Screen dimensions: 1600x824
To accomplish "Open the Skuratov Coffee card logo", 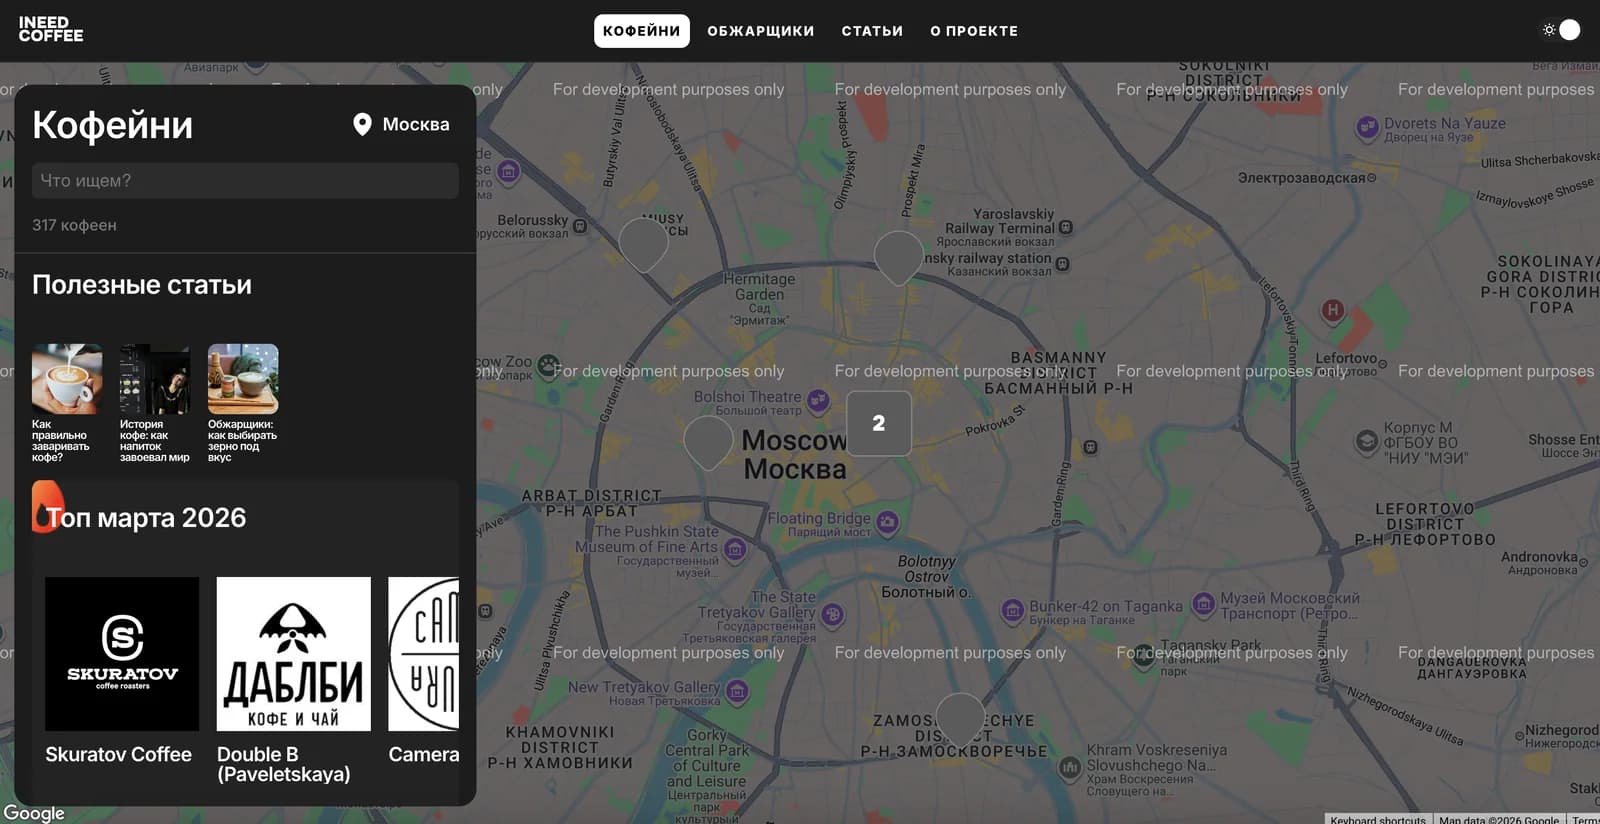I will coord(122,654).
